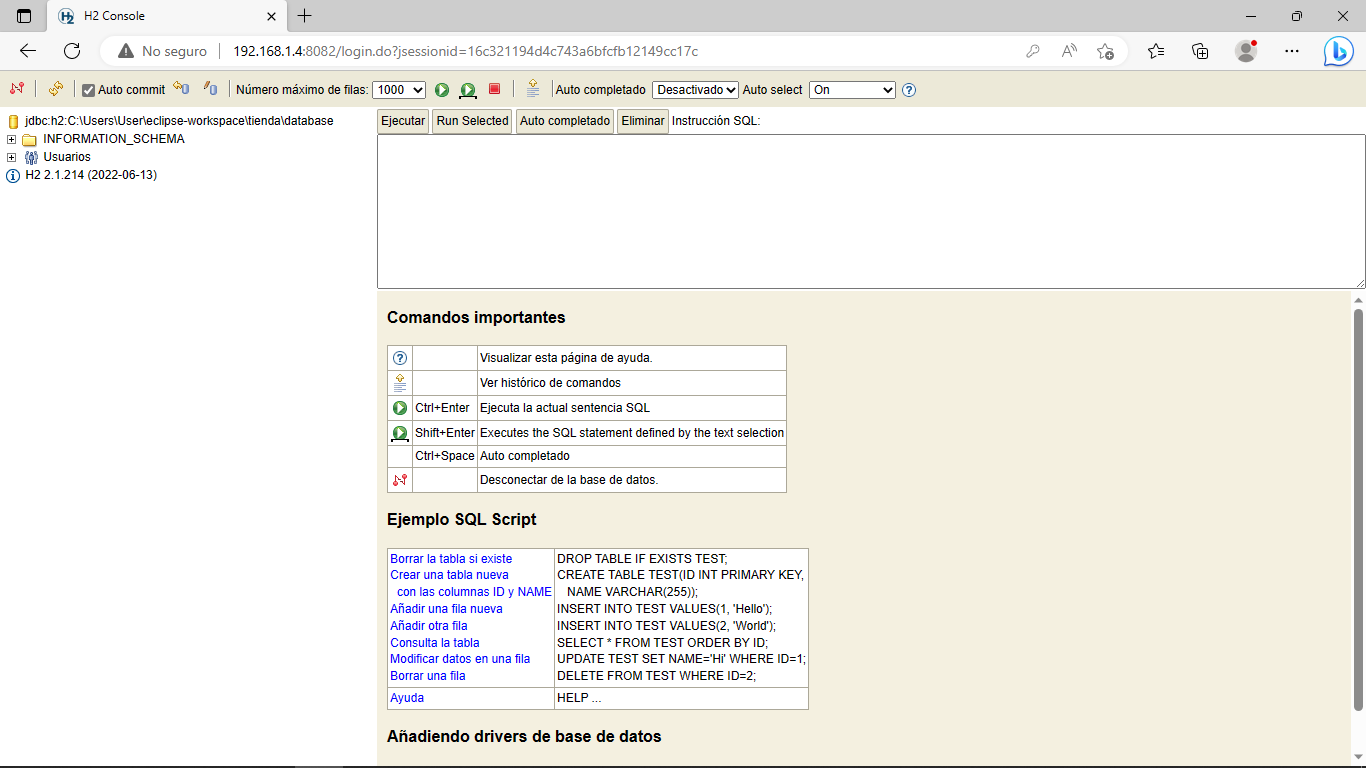Image resolution: width=1366 pixels, height=768 pixels.
Task: Click the Commit icon in toolbar
Action: [210, 89]
